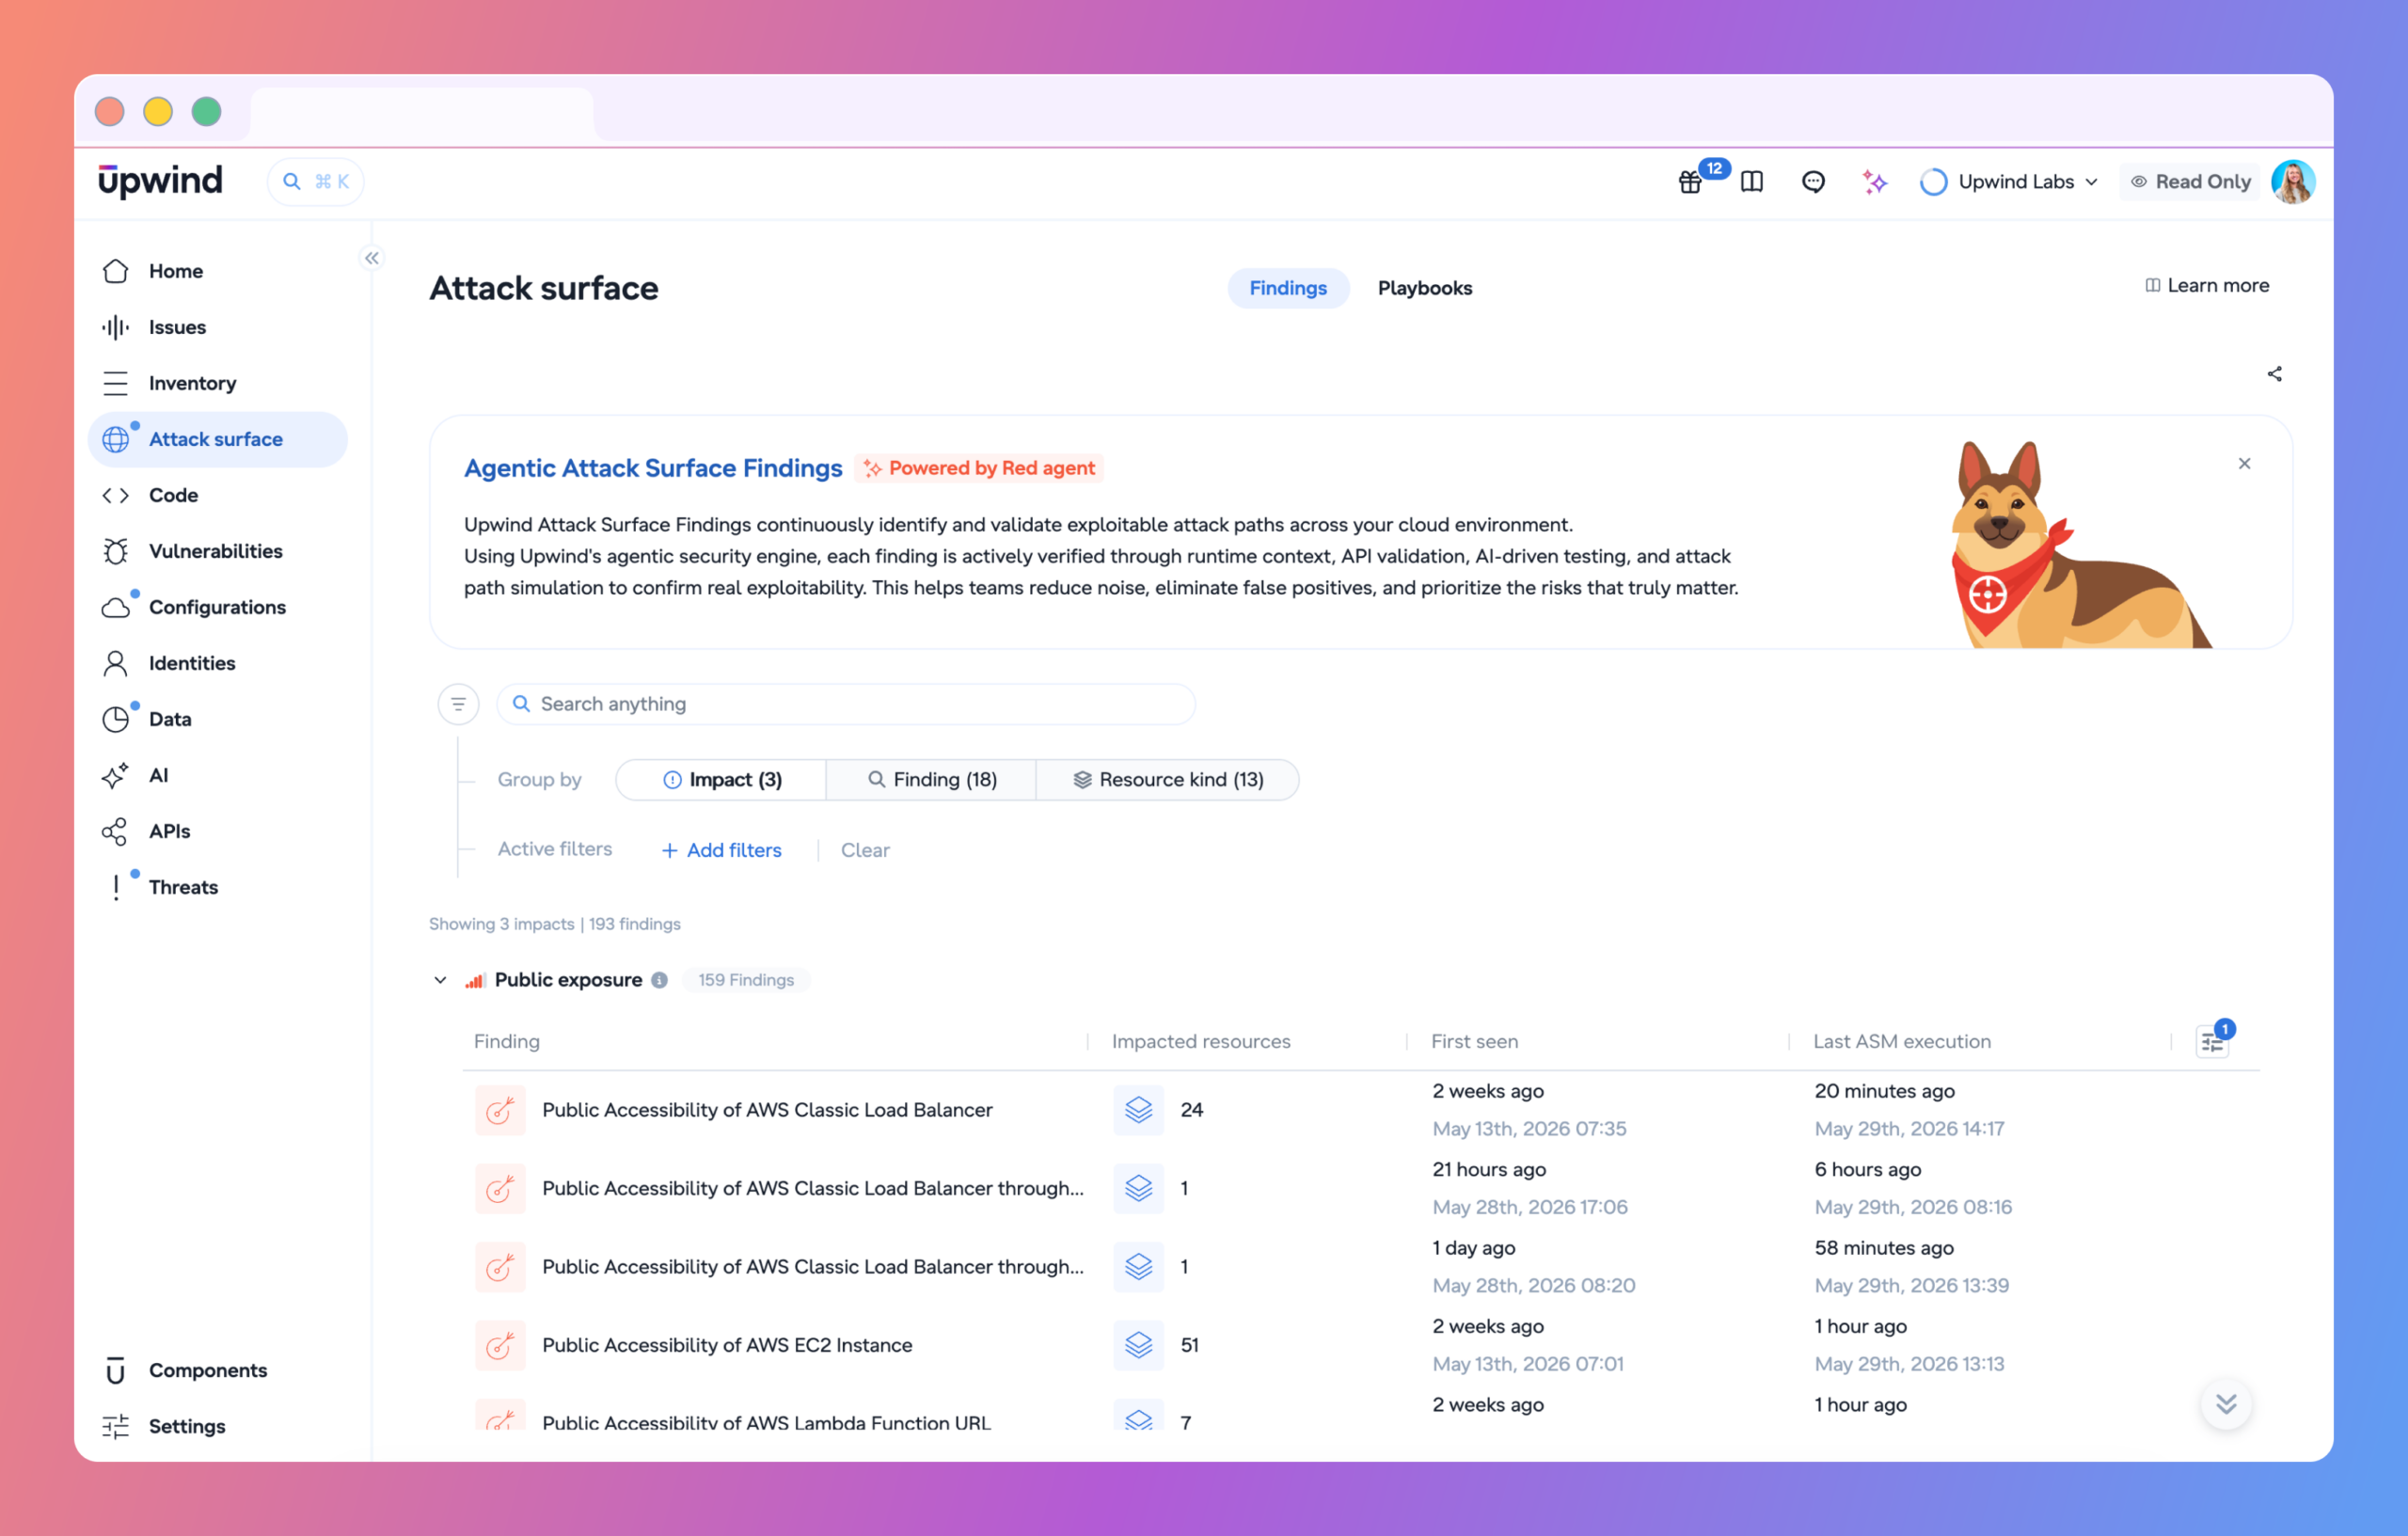Viewport: 2408px width, 1536px height.
Task: Open Threats in the sidebar
Action: pos(218,887)
